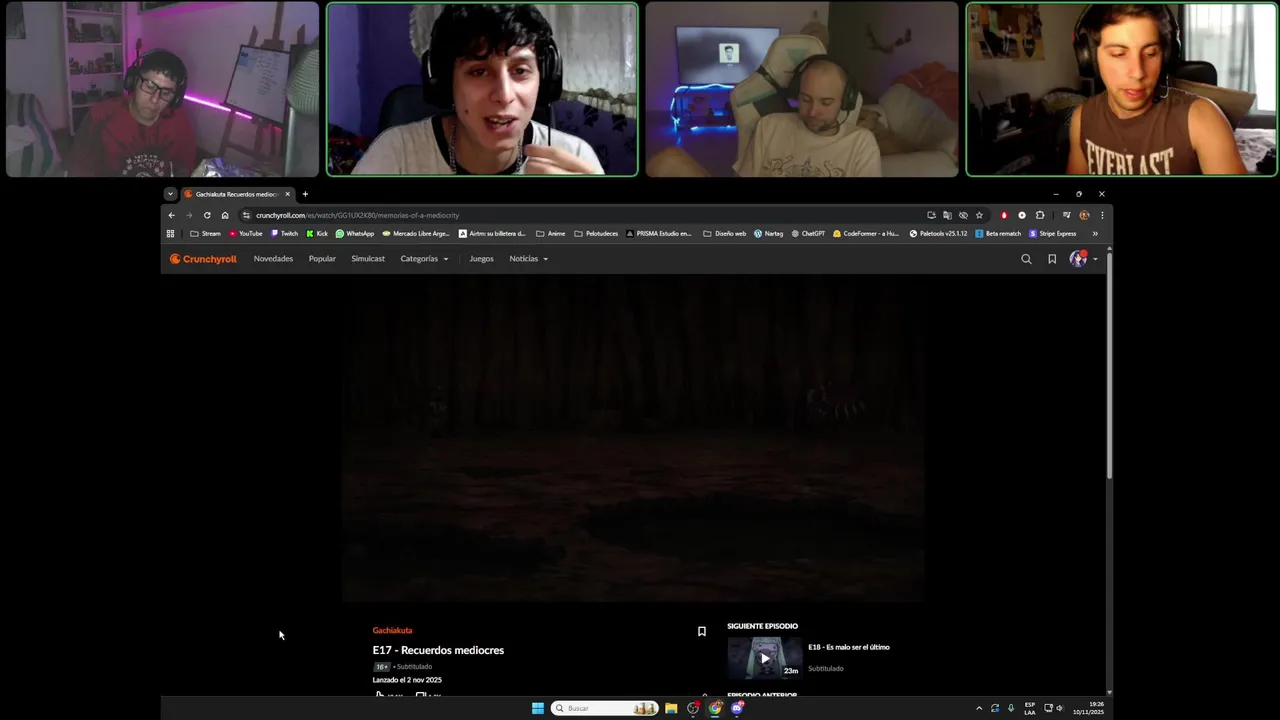1280x720 pixels.
Task: Click the Windows taskbar Buscar search box
Action: tap(605, 708)
